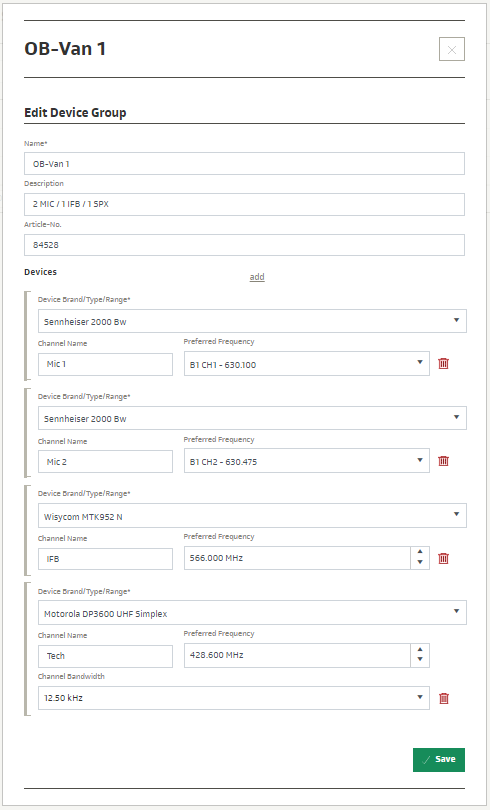Screen dimensions: 490x810
Task: Remove the IFB device with trash icon
Action: click(x=443, y=558)
